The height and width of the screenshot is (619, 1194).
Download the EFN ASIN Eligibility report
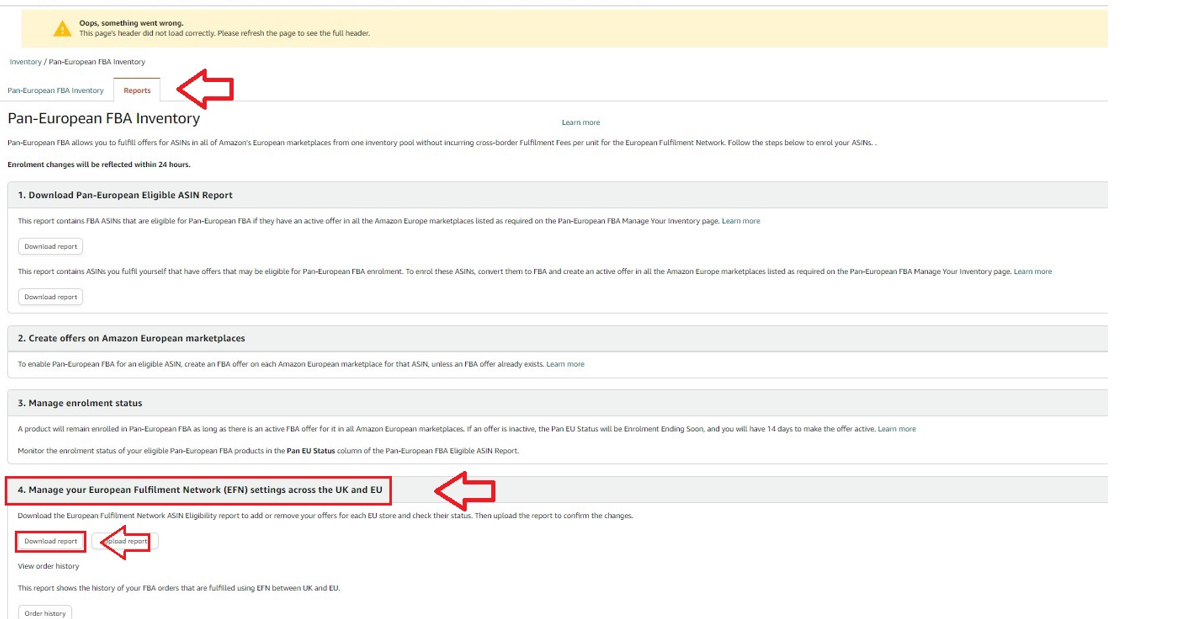pos(50,541)
